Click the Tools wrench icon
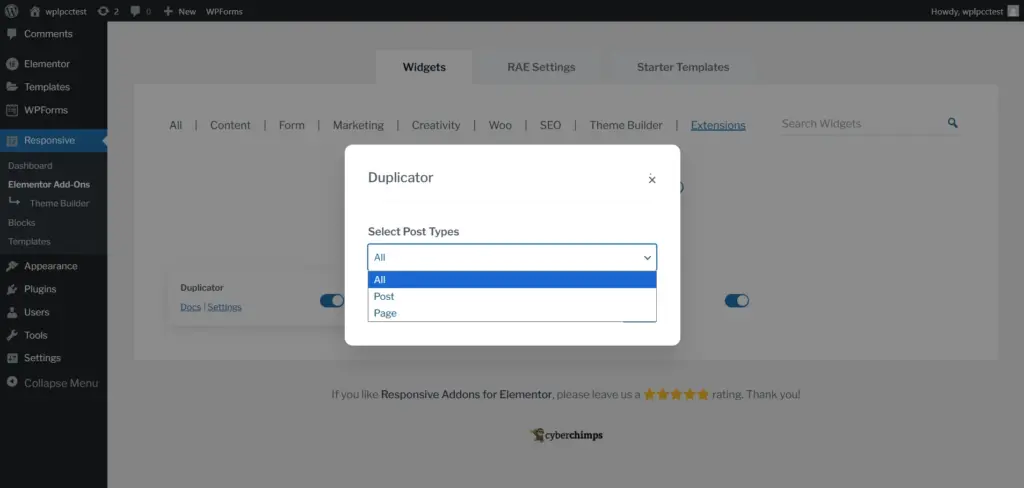The width and height of the screenshot is (1024, 488). click(12, 335)
